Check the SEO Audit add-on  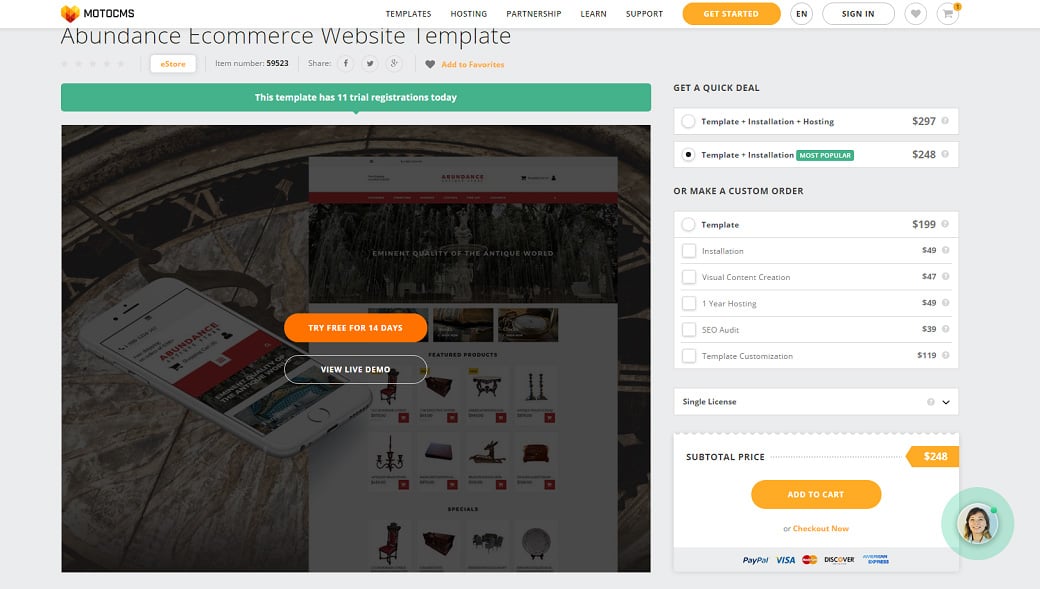689,330
